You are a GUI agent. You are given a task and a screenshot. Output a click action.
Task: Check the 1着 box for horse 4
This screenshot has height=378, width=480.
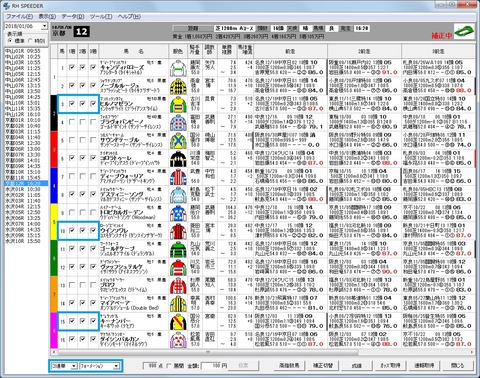coord(72,122)
